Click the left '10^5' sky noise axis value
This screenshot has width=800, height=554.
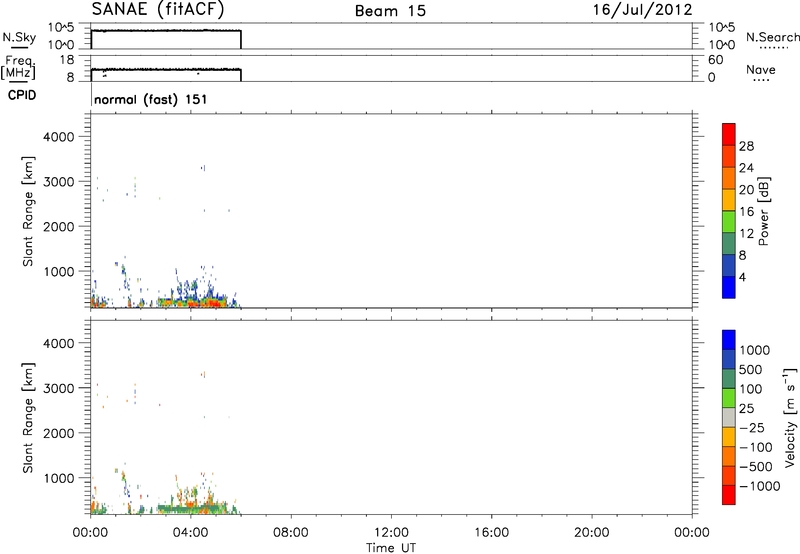pos(61,27)
